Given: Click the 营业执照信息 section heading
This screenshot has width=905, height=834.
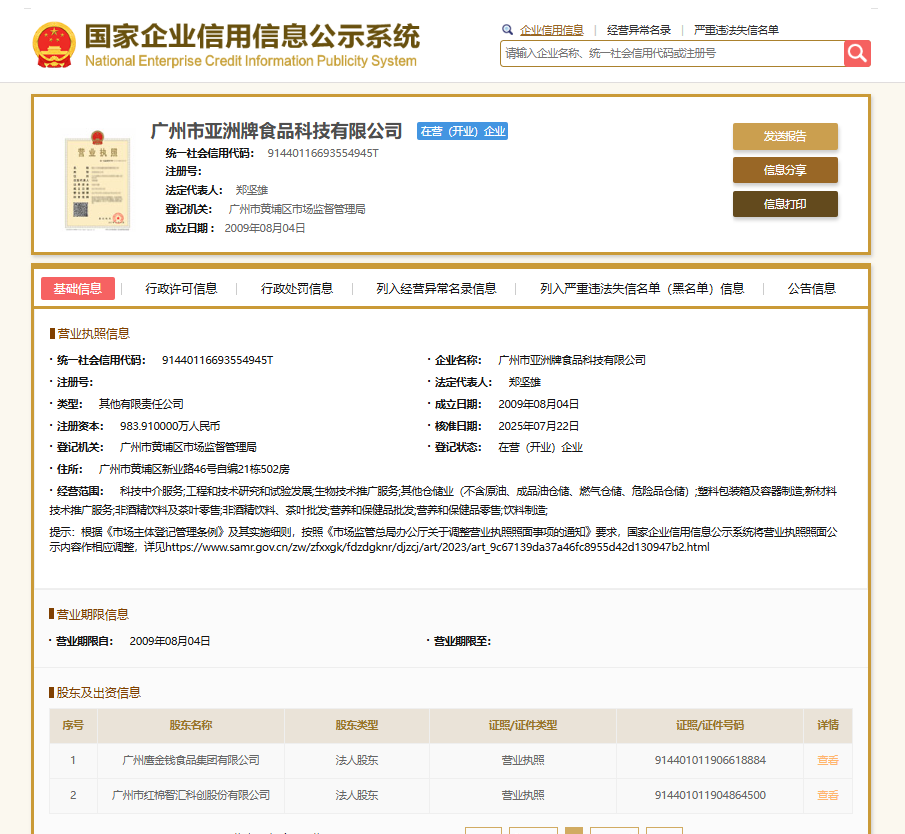Looking at the screenshot, I should pos(94,334).
